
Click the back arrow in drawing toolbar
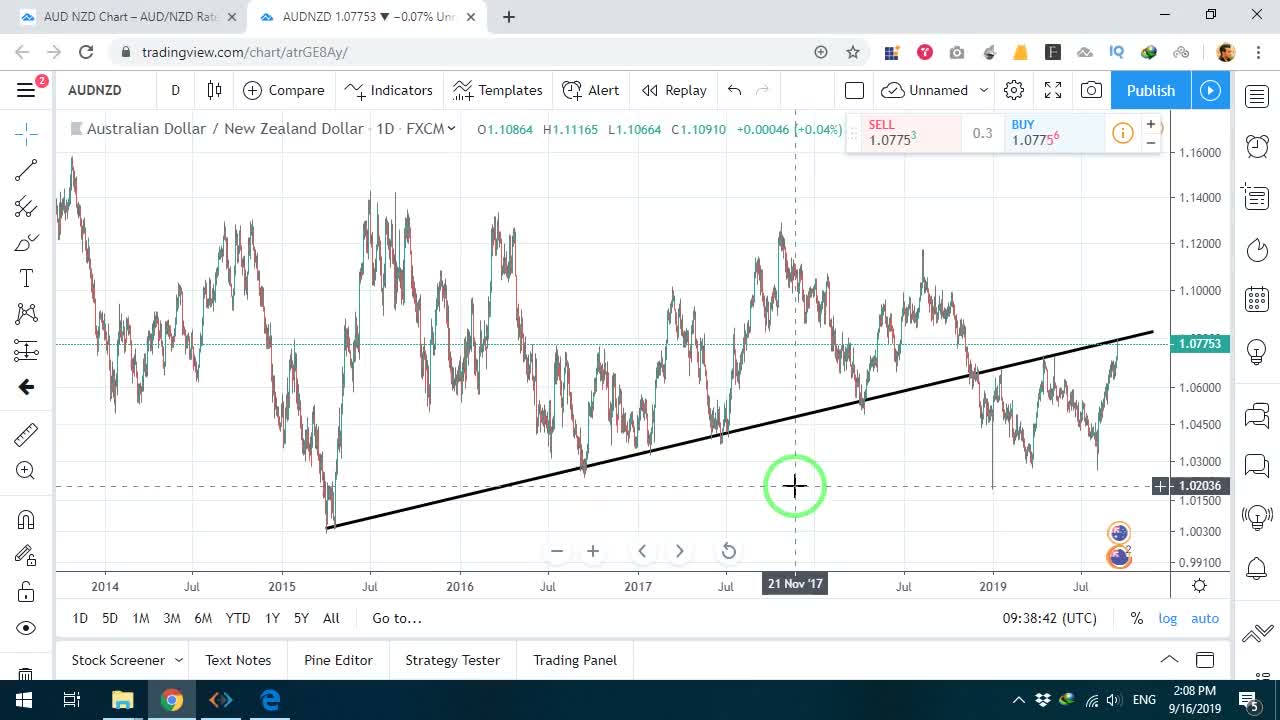[x=26, y=387]
